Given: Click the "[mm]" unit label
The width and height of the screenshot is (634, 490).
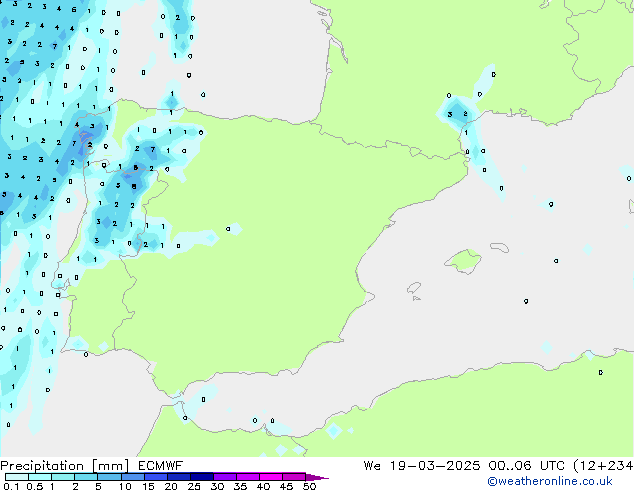Looking at the screenshot, I should (110, 465).
